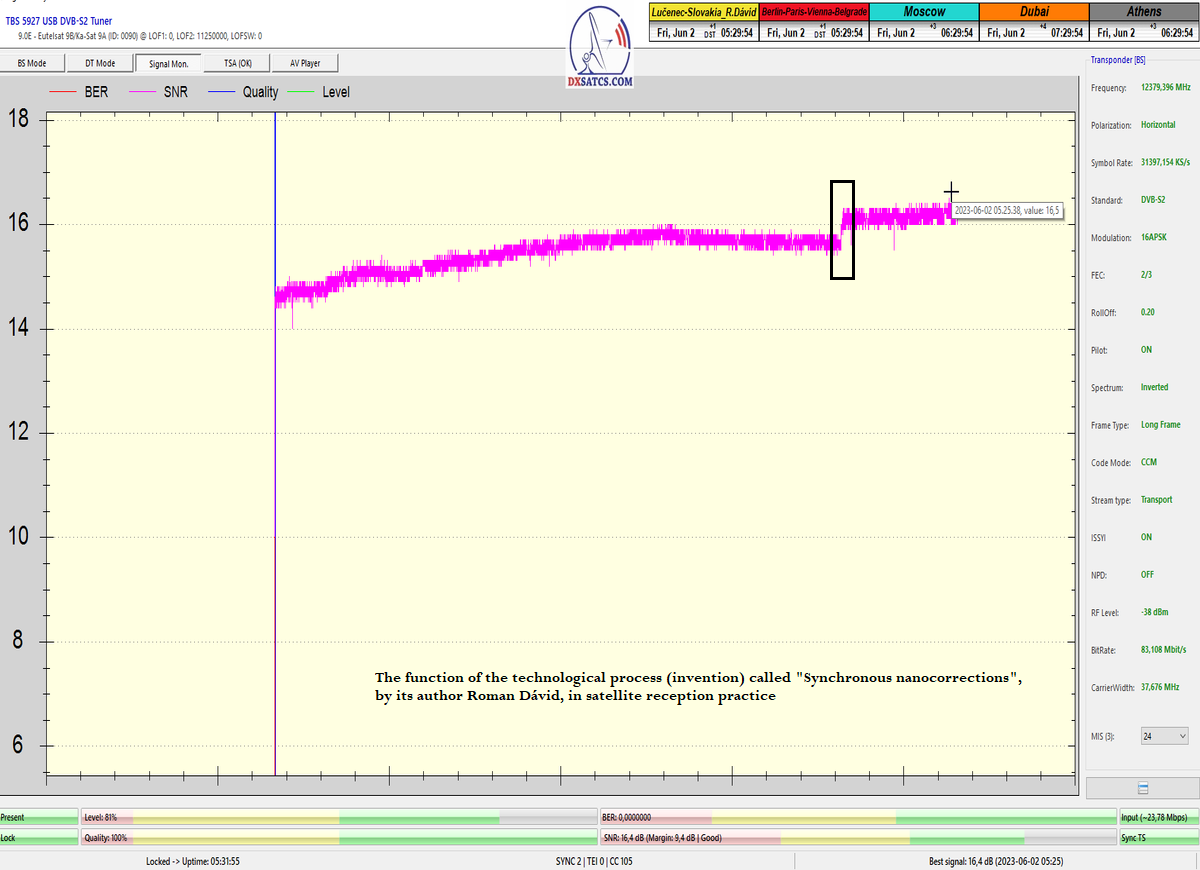Image resolution: width=1200 pixels, height=870 pixels.
Task: Switch to the BS Mode tab
Action: pos(32,63)
